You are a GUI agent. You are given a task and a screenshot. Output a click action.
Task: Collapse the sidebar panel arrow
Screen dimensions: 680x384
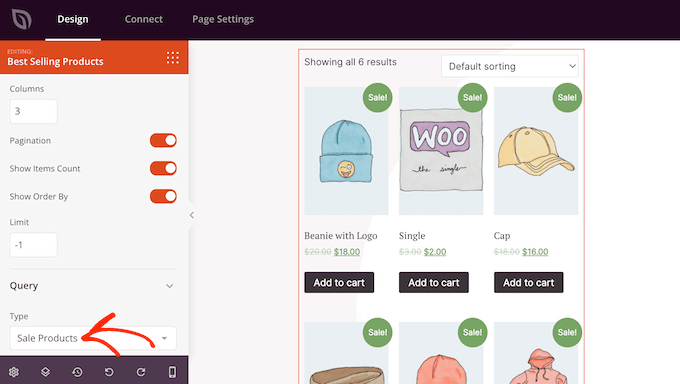pos(192,215)
